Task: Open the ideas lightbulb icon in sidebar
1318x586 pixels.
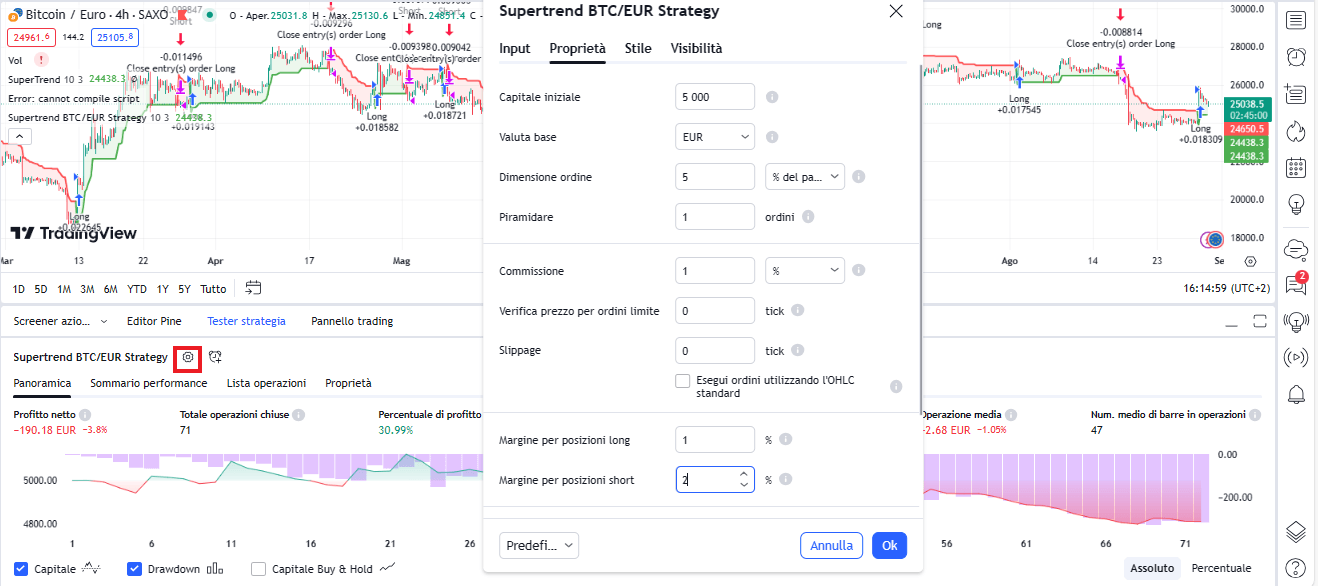Action: [x=1296, y=205]
